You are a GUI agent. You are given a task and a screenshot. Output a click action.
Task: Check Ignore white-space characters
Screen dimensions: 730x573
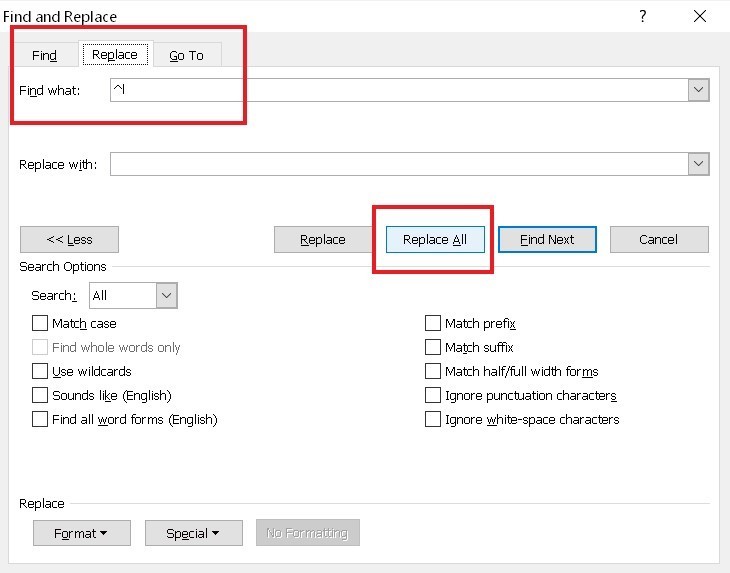coord(433,419)
